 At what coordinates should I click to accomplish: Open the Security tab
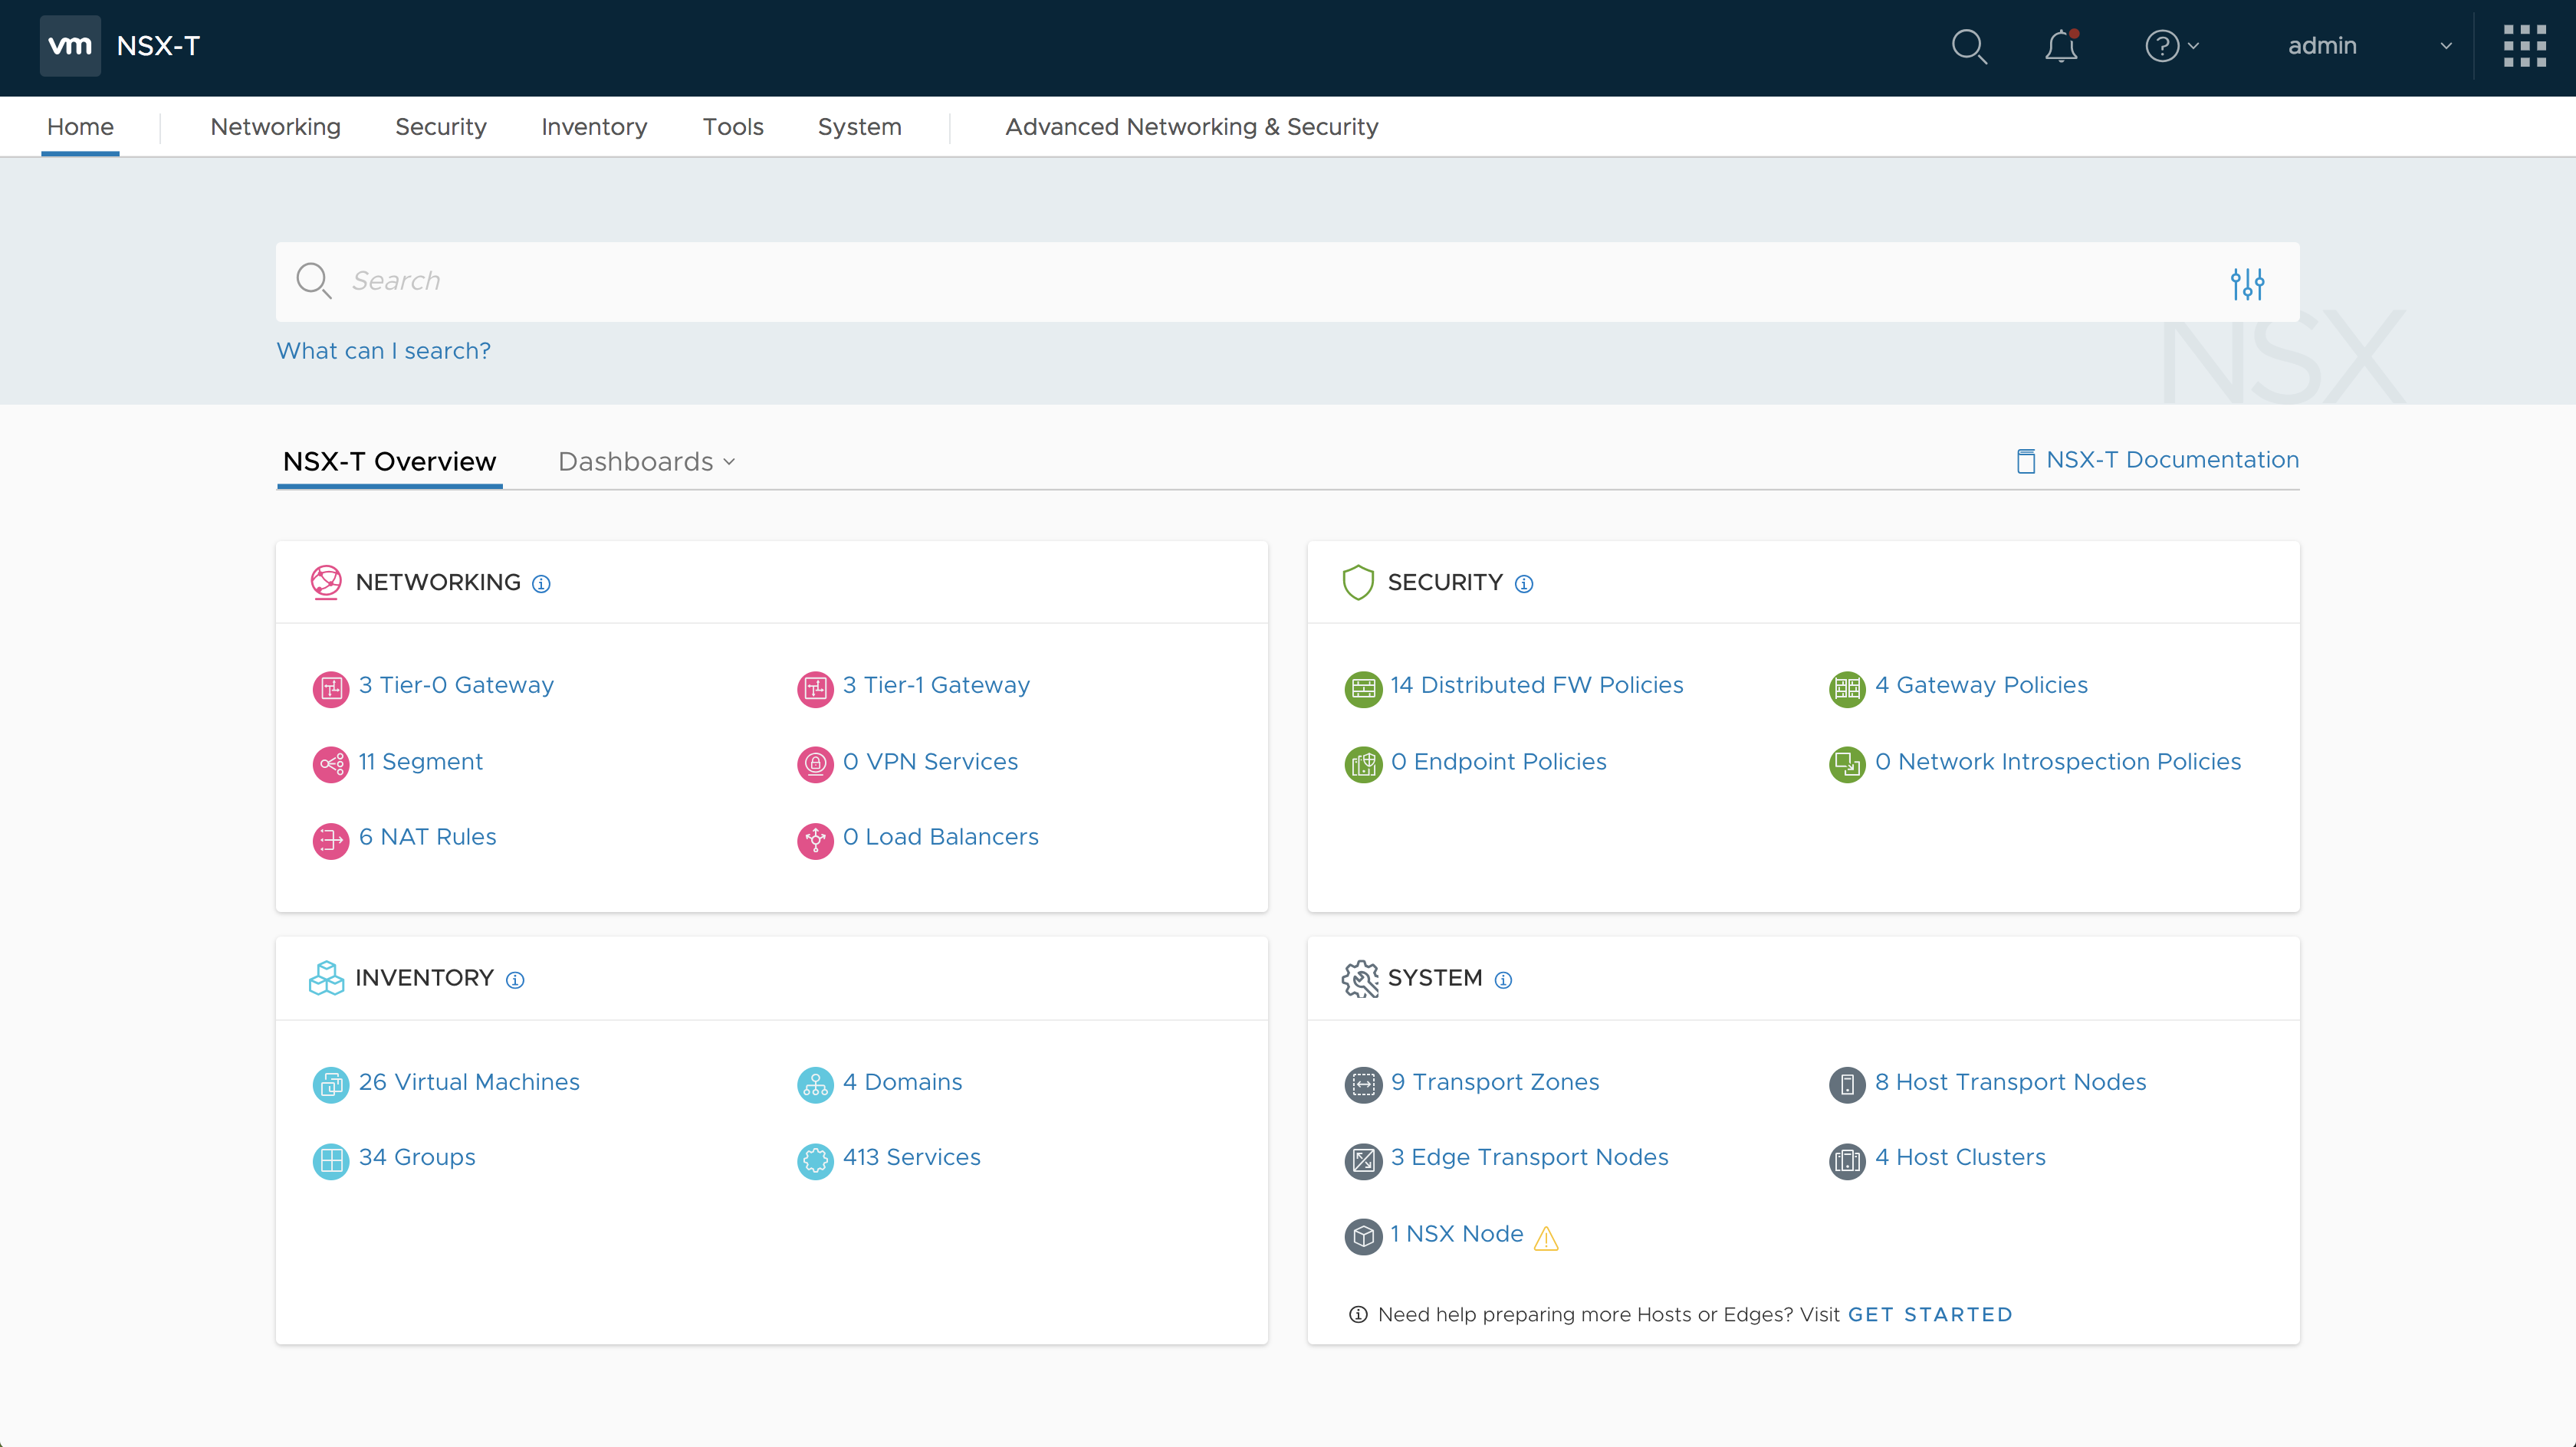441,127
